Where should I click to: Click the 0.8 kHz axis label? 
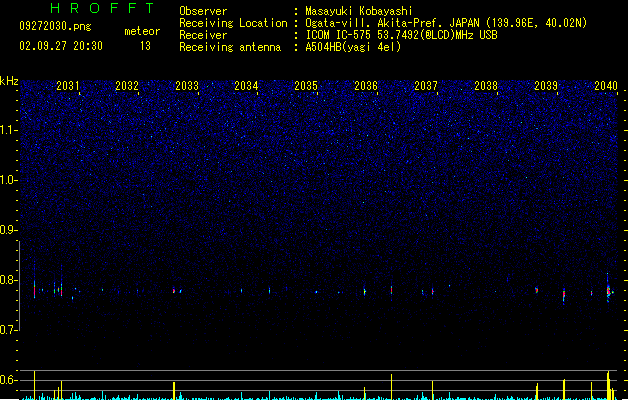coord(8,280)
